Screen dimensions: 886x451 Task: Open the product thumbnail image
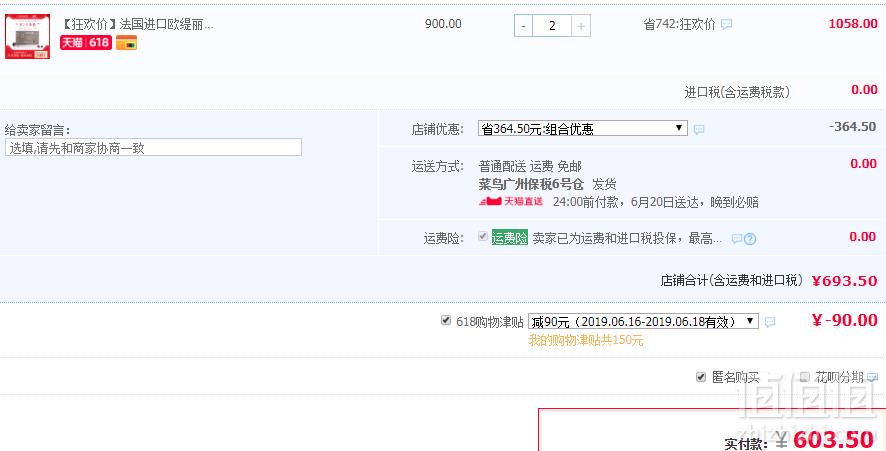click(x=27, y=37)
